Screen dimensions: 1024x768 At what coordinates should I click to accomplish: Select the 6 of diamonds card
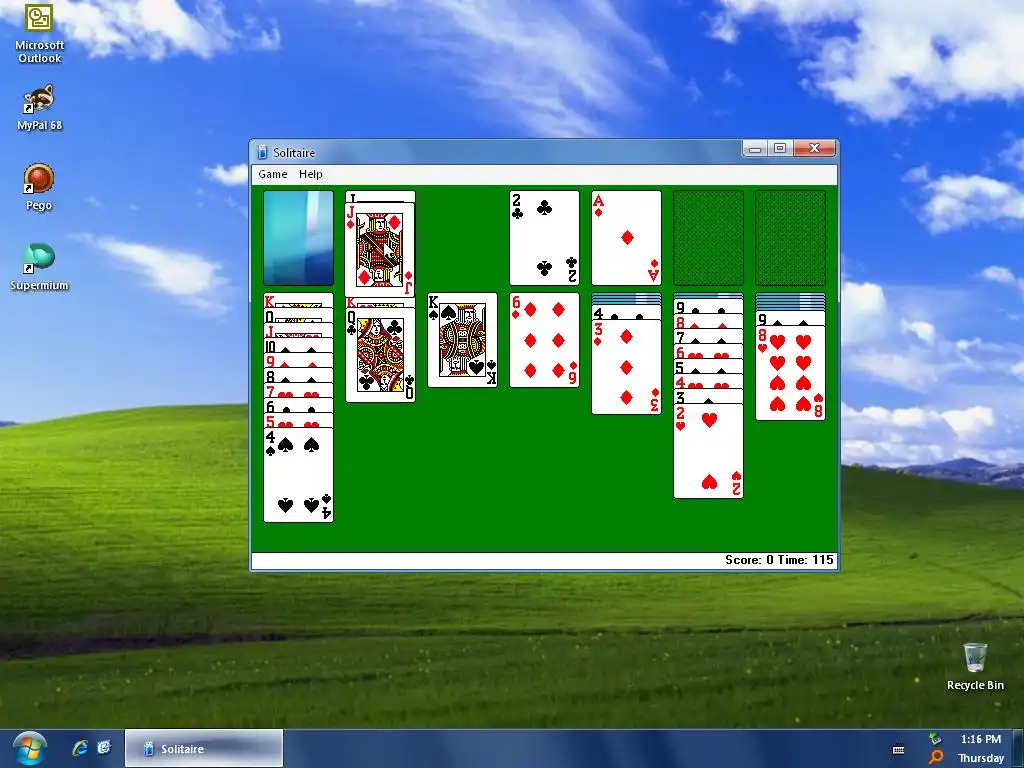click(544, 340)
